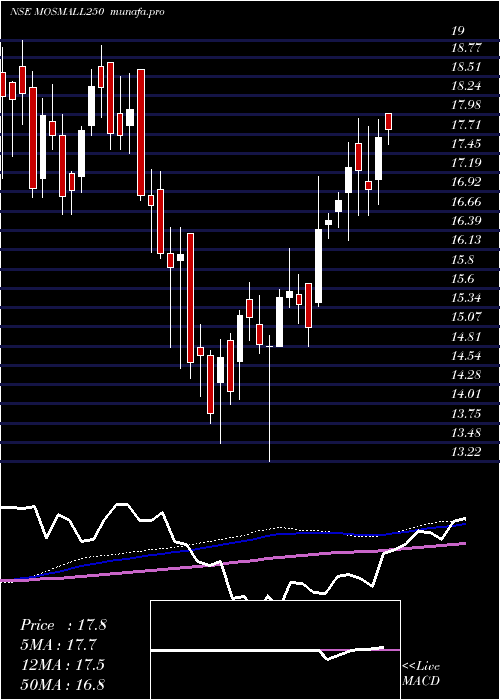Select the 15.8 price axis label
The image size is (500, 700).
(463, 259)
